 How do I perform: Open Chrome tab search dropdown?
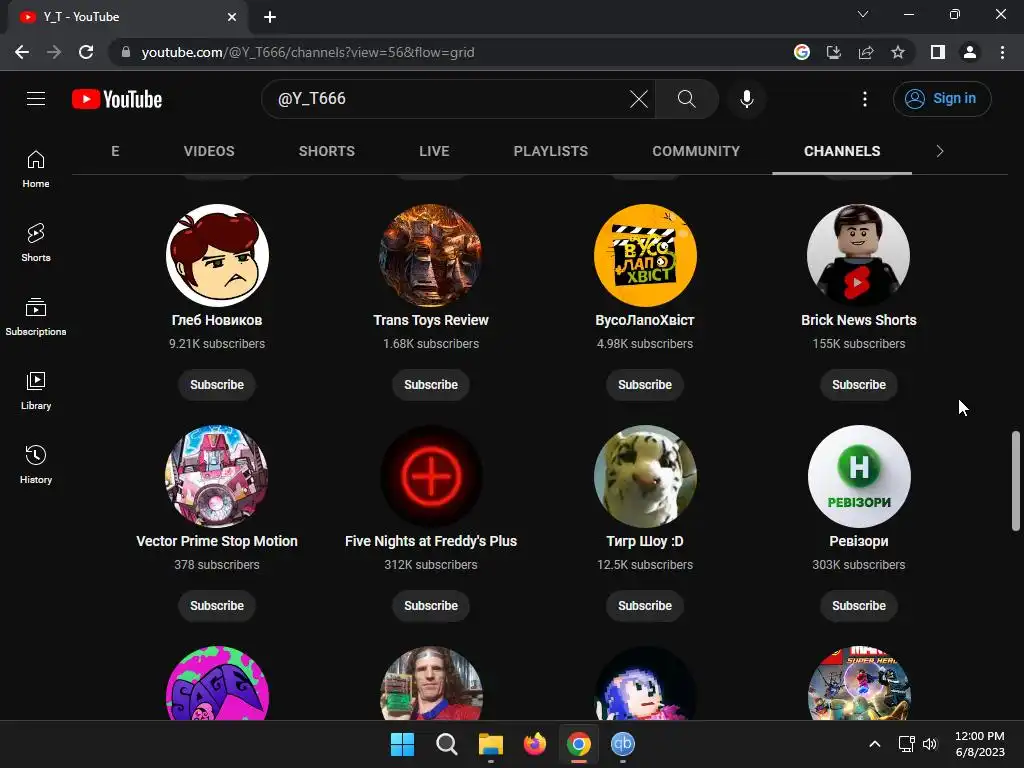click(x=863, y=14)
